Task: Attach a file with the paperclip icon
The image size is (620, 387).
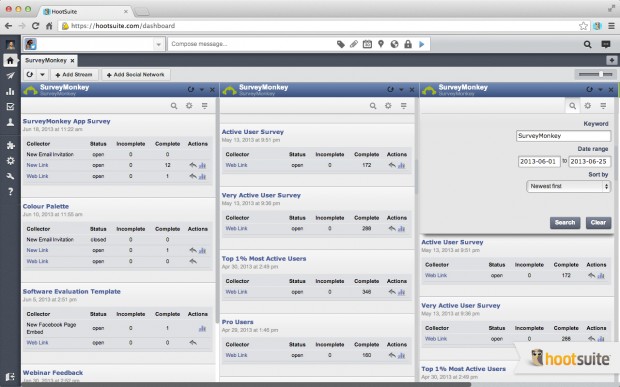Action: tap(353, 44)
